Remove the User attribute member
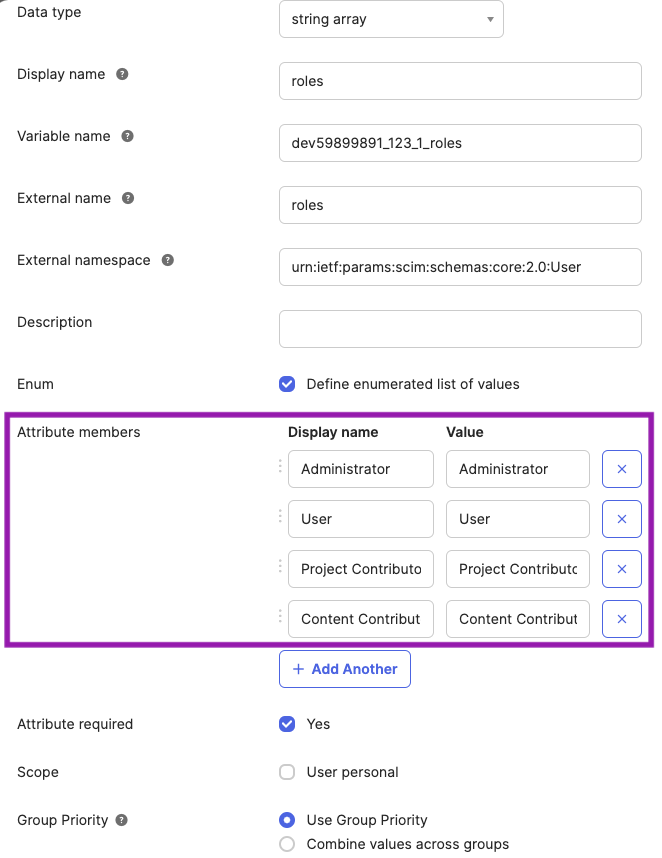Screen dimensions: 662x858 [x=622, y=519]
